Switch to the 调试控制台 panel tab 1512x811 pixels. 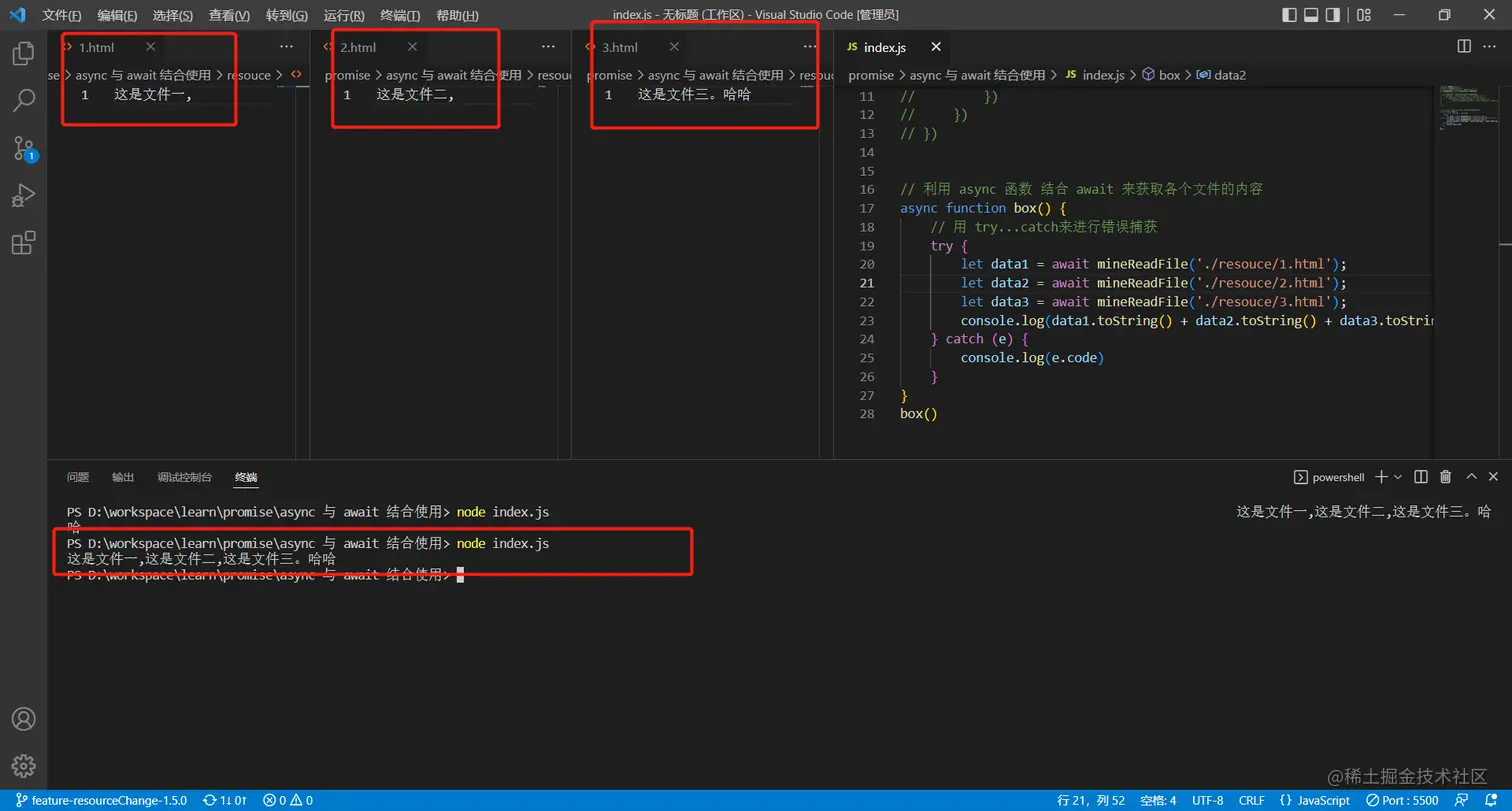pos(184,477)
